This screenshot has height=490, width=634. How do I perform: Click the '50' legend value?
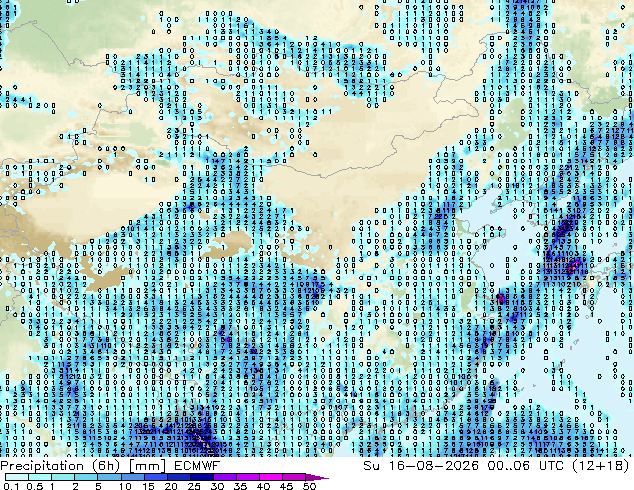point(309,486)
